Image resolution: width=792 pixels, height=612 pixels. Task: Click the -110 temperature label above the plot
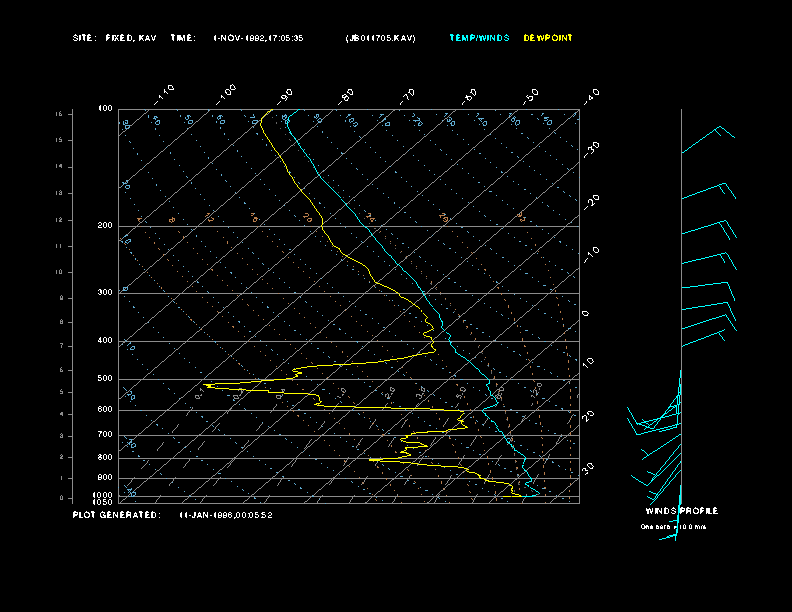[164, 95]
